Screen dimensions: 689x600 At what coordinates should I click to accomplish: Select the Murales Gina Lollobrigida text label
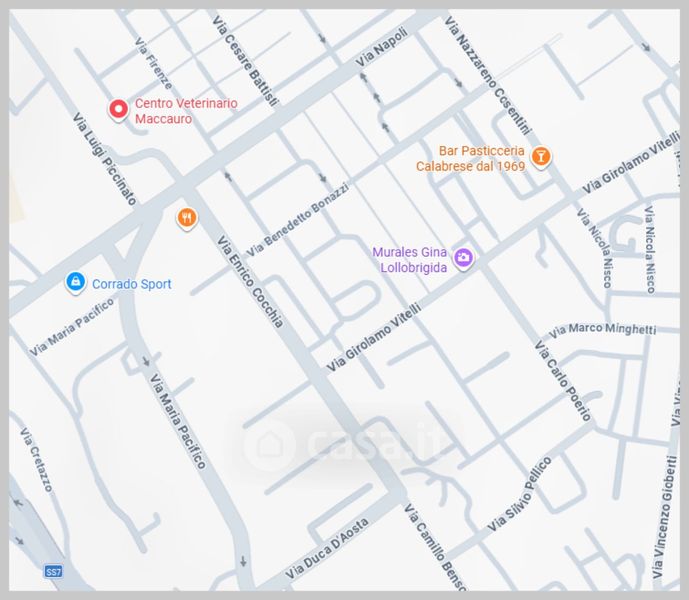click(x=409, y=259)
